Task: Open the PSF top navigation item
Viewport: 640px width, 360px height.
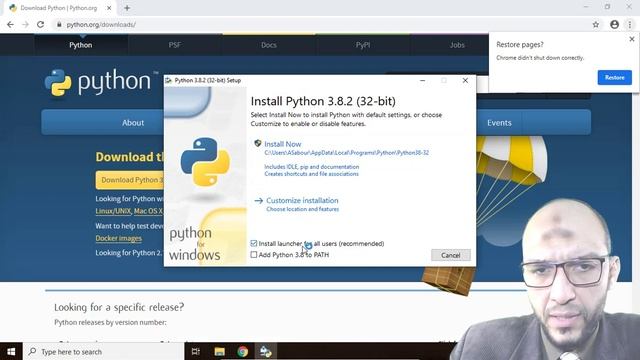Action: coord(175,45)
